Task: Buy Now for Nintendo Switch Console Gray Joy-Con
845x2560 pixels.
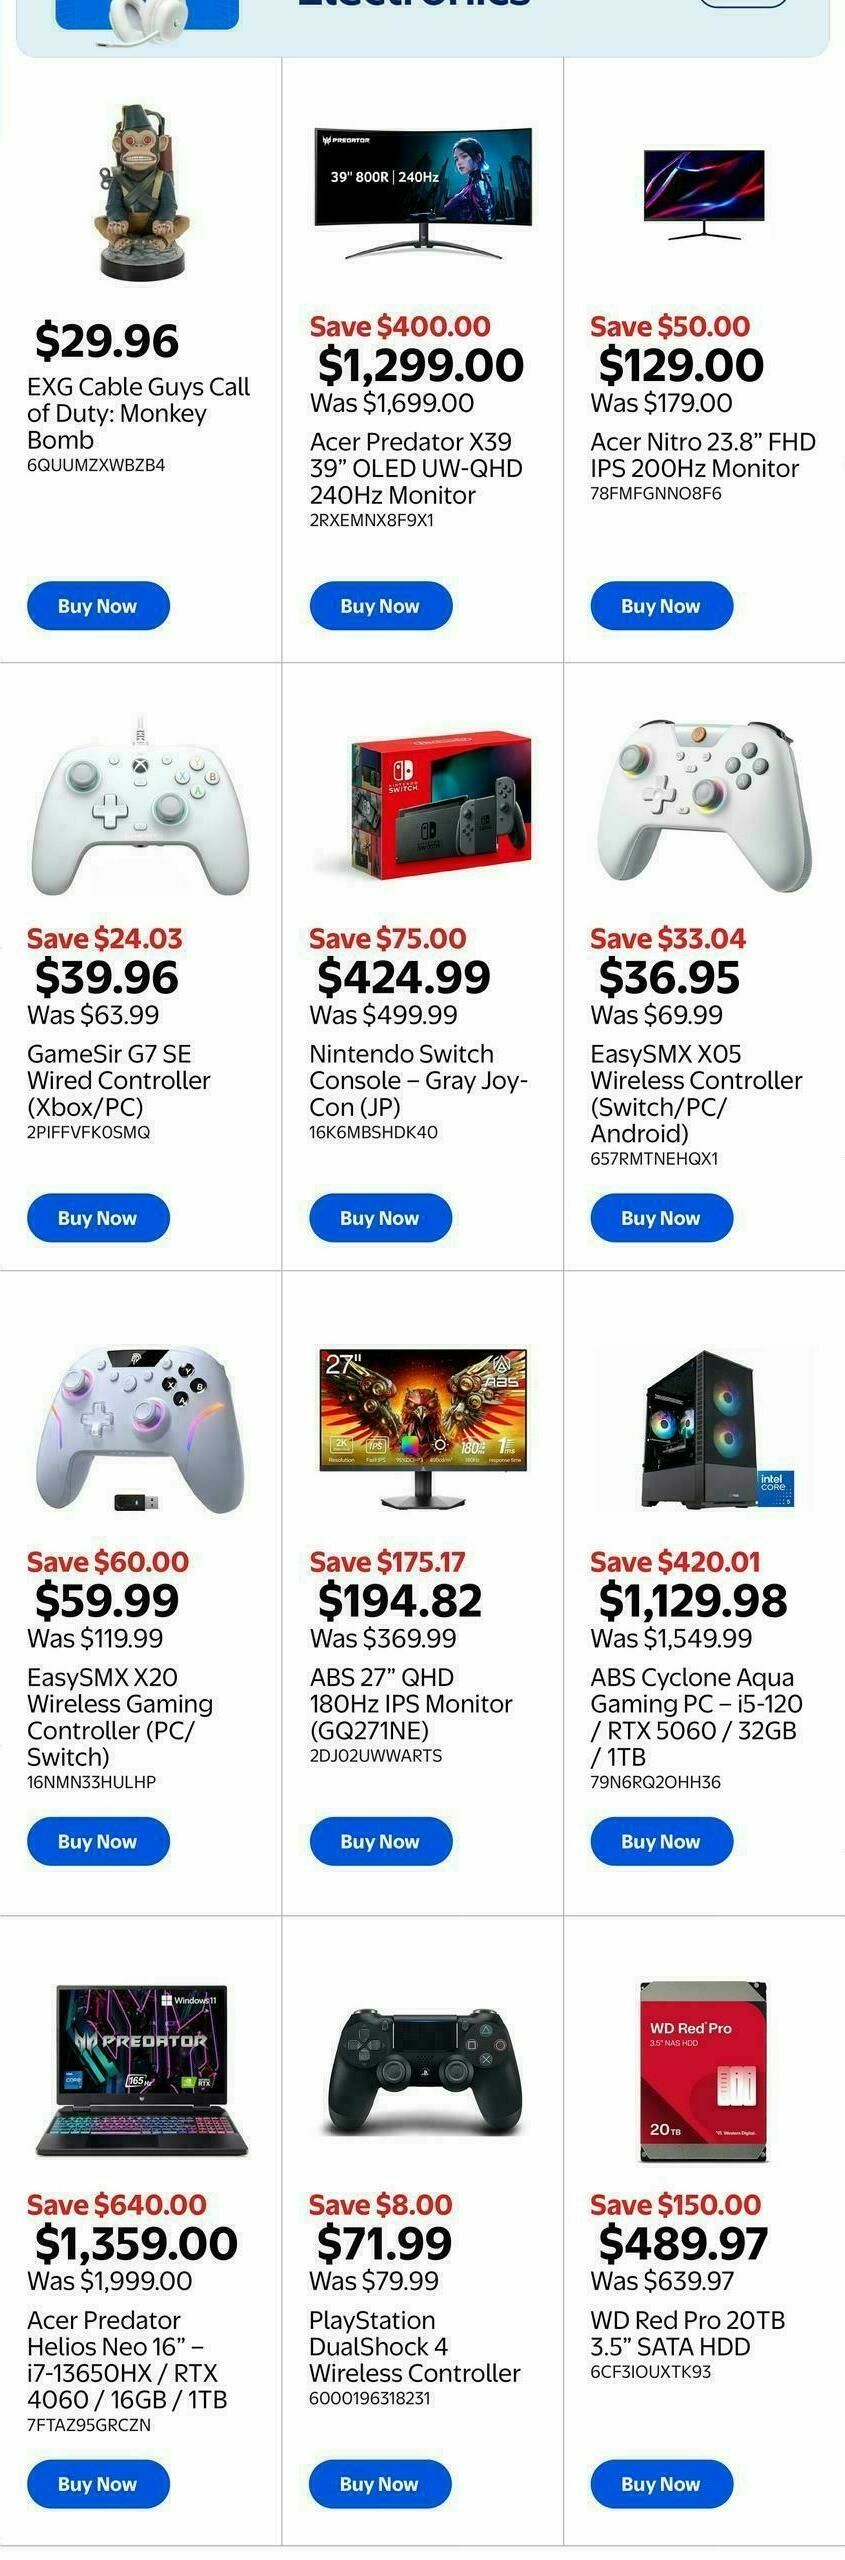Action: click(x=379, y=1218)
